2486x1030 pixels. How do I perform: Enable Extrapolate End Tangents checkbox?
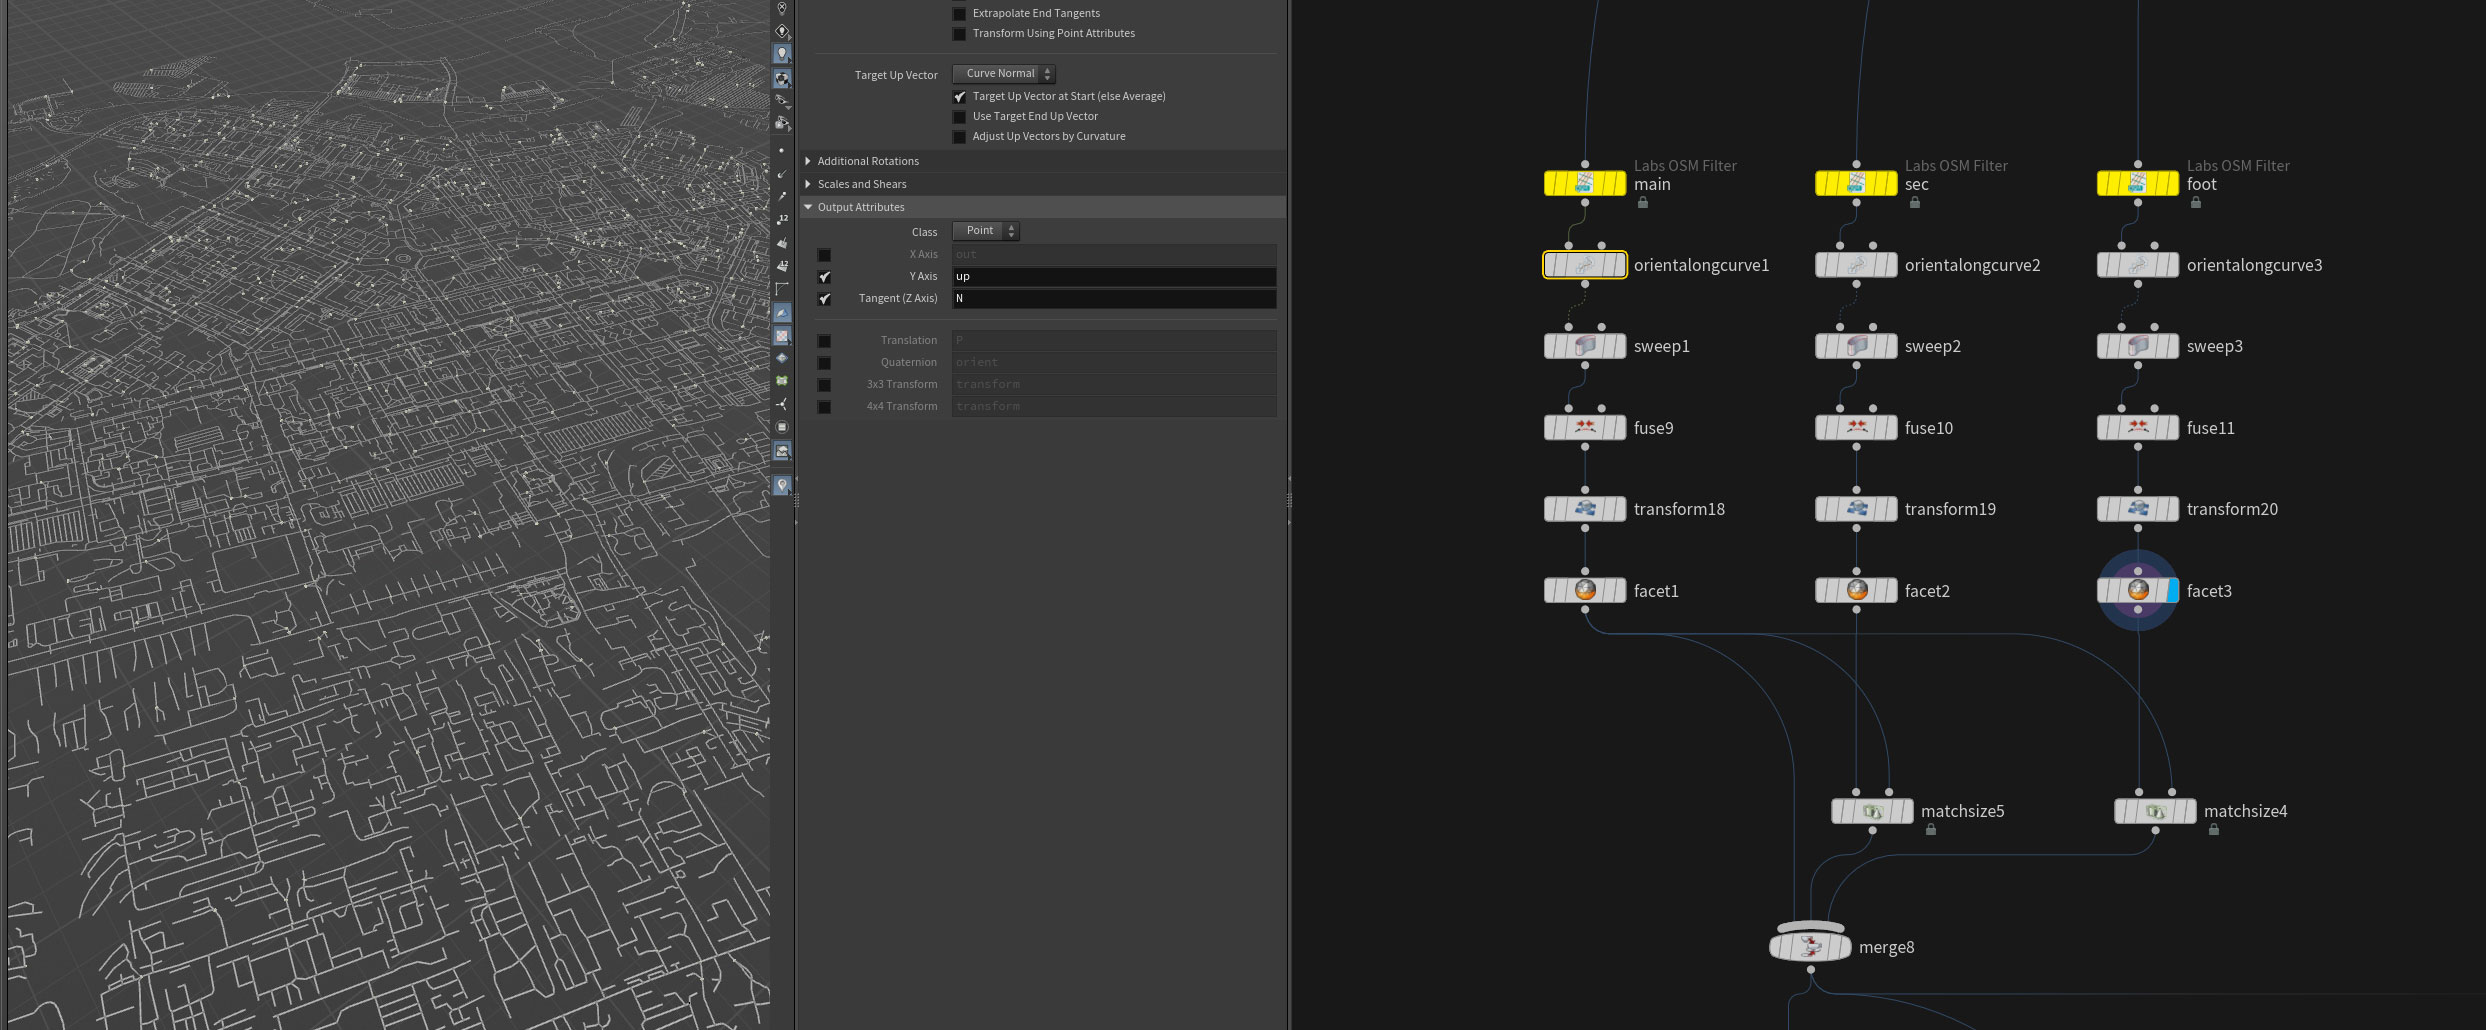coord(959,14)
